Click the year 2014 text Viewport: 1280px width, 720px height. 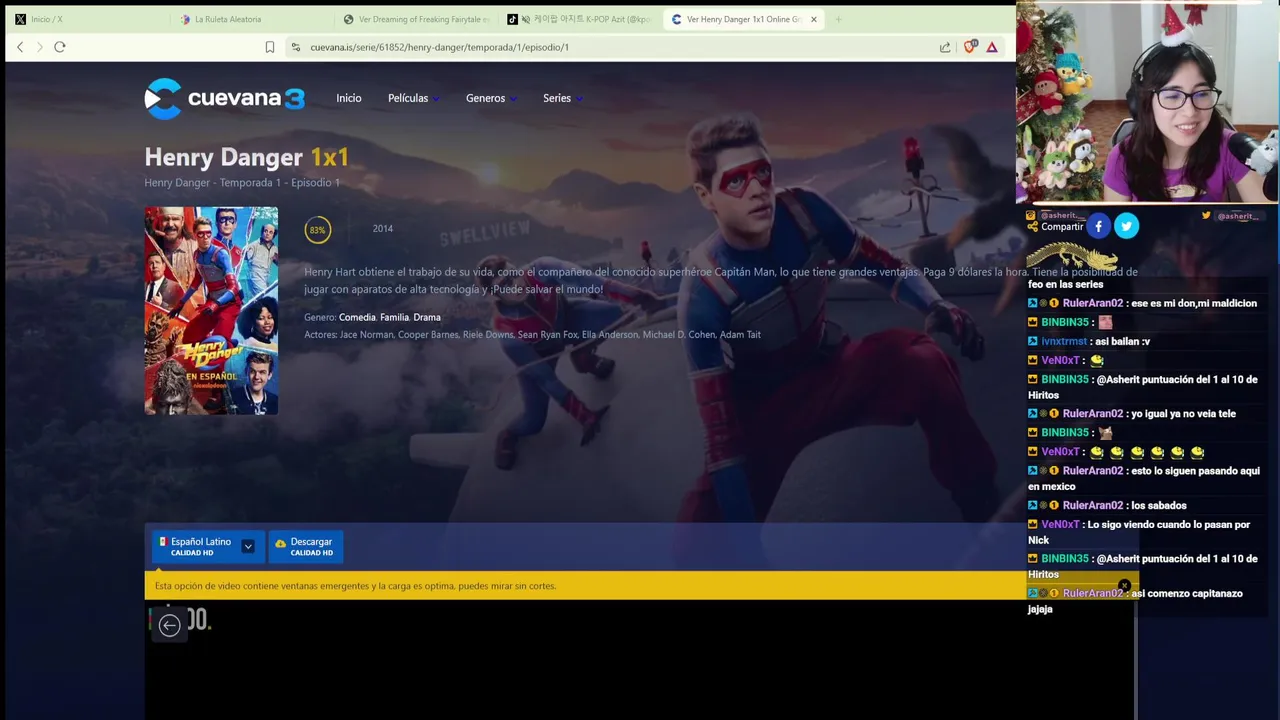[383, 229]
